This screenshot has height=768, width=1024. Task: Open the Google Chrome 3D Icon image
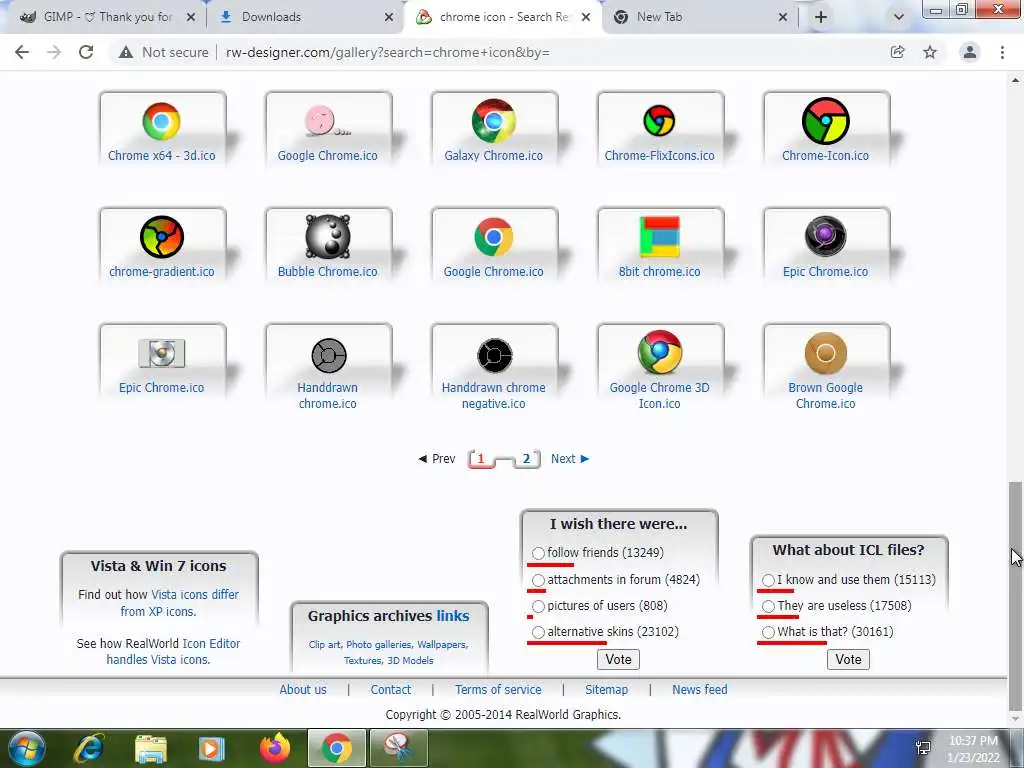(x=660, y=353)
